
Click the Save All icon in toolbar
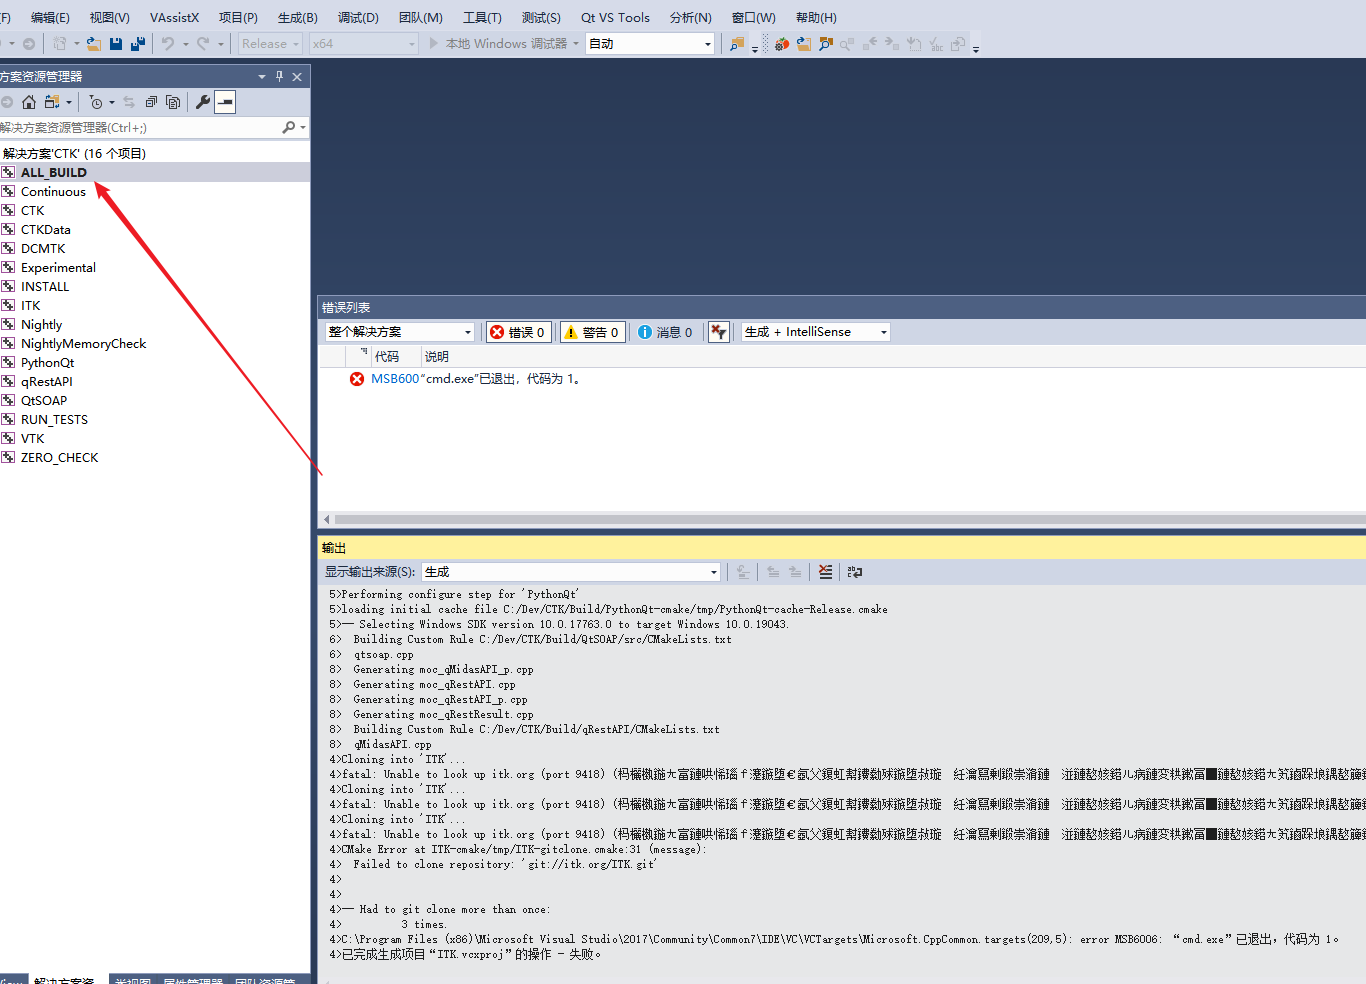(x=138, y=43)
